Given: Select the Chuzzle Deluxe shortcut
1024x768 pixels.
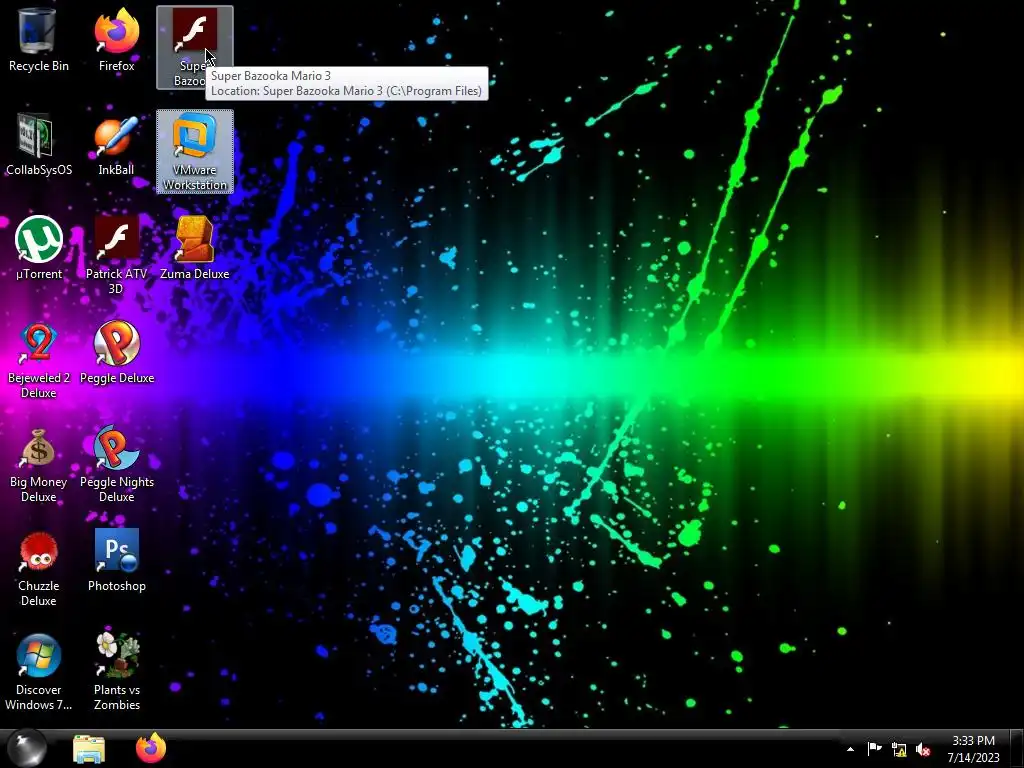Looking at the screenshot, I should pos(39,568).
